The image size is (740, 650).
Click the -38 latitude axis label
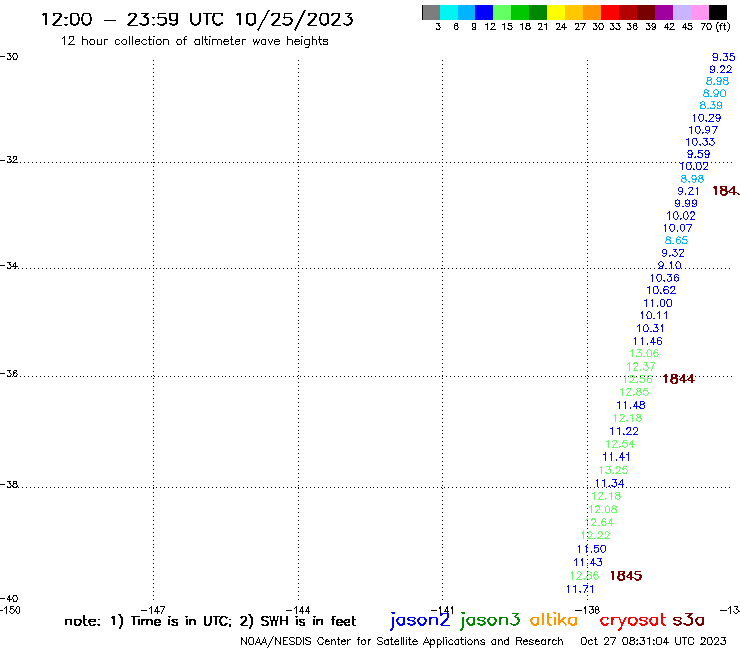point(9,485)
